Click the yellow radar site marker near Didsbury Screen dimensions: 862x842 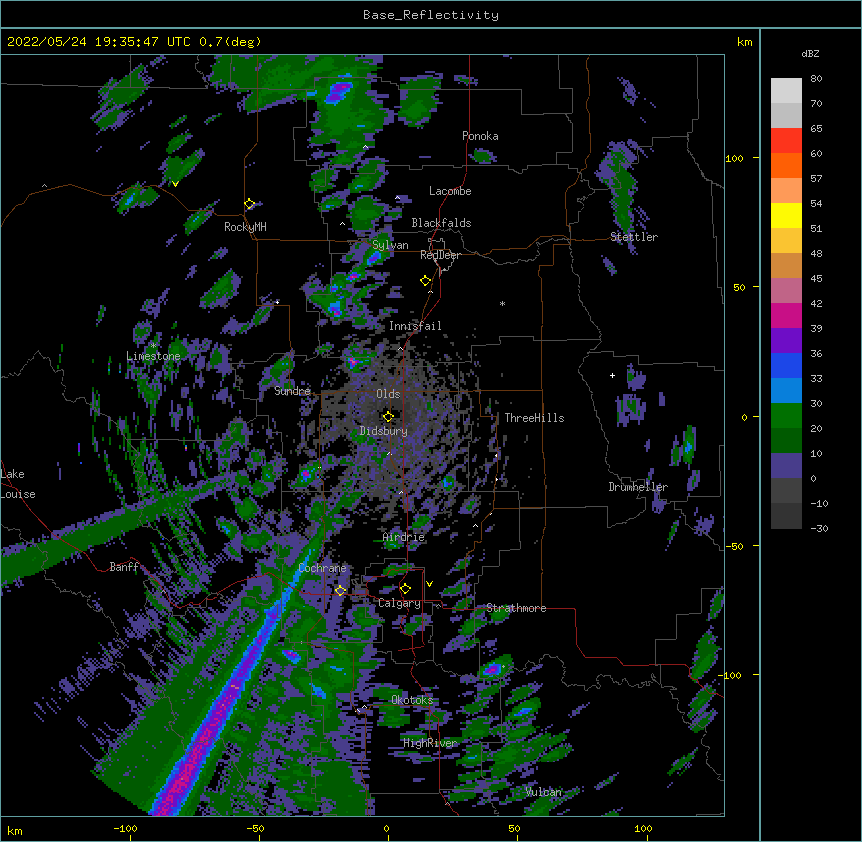point(388,416)
